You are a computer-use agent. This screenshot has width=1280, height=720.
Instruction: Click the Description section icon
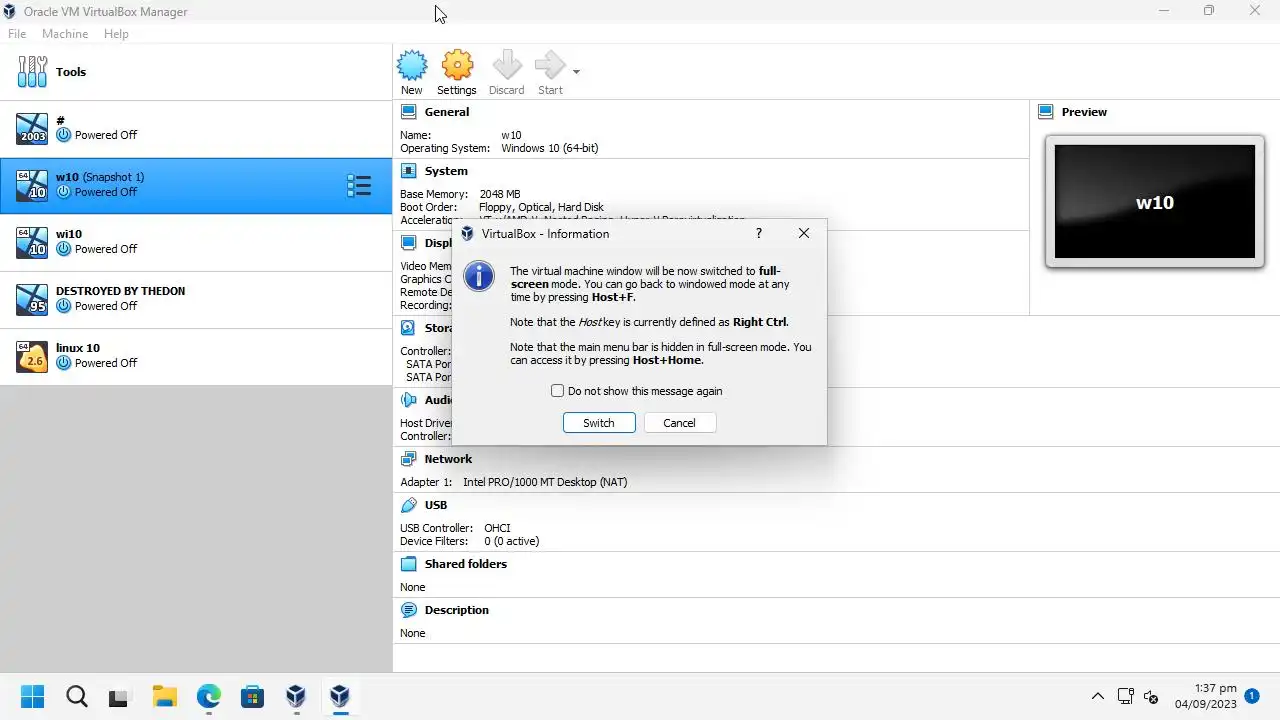(408, 610)
